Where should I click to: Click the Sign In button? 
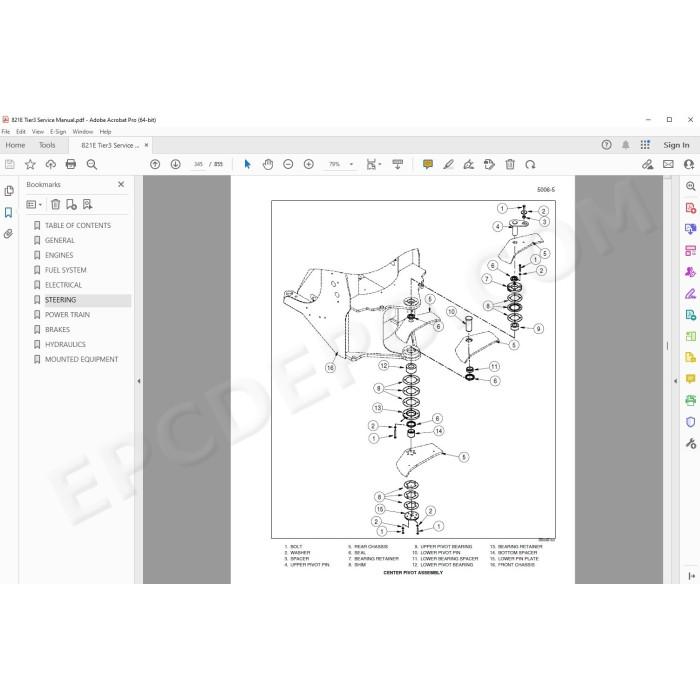(x=676, y=145)
